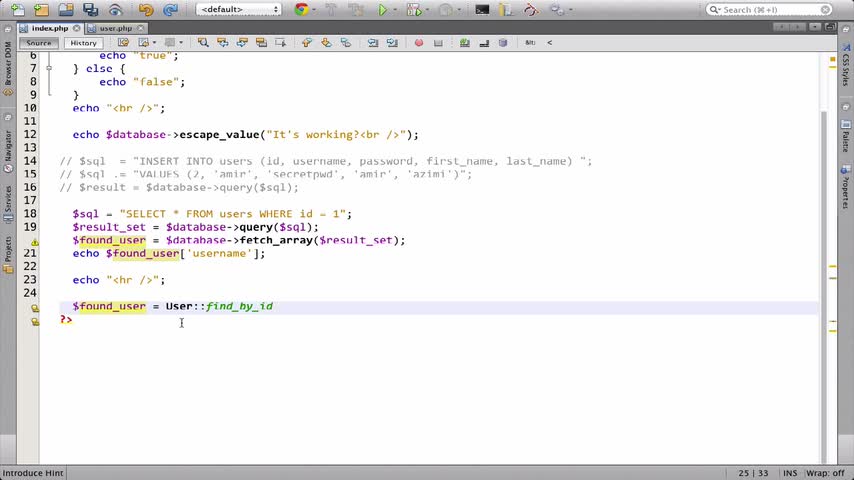Viewport: 854px width, 480px height.
Task: Select the Source view button
Action: [x=39, y=42]
